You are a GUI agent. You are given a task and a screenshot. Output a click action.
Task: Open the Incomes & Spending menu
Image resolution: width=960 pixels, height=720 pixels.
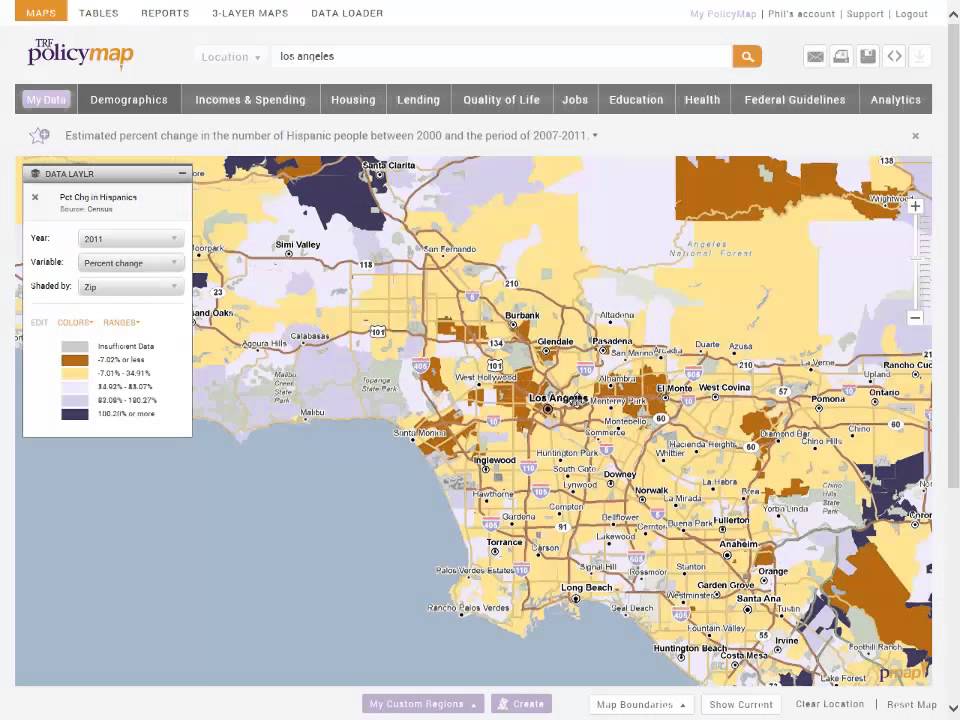(250, 99)
